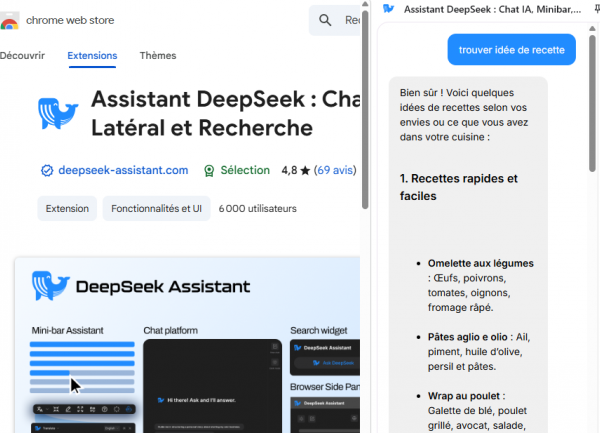Open the DeepSeek Assistant promotional screenshot
Image resolution: width=600 pixels, height=433 pixels.
(187, 345)
